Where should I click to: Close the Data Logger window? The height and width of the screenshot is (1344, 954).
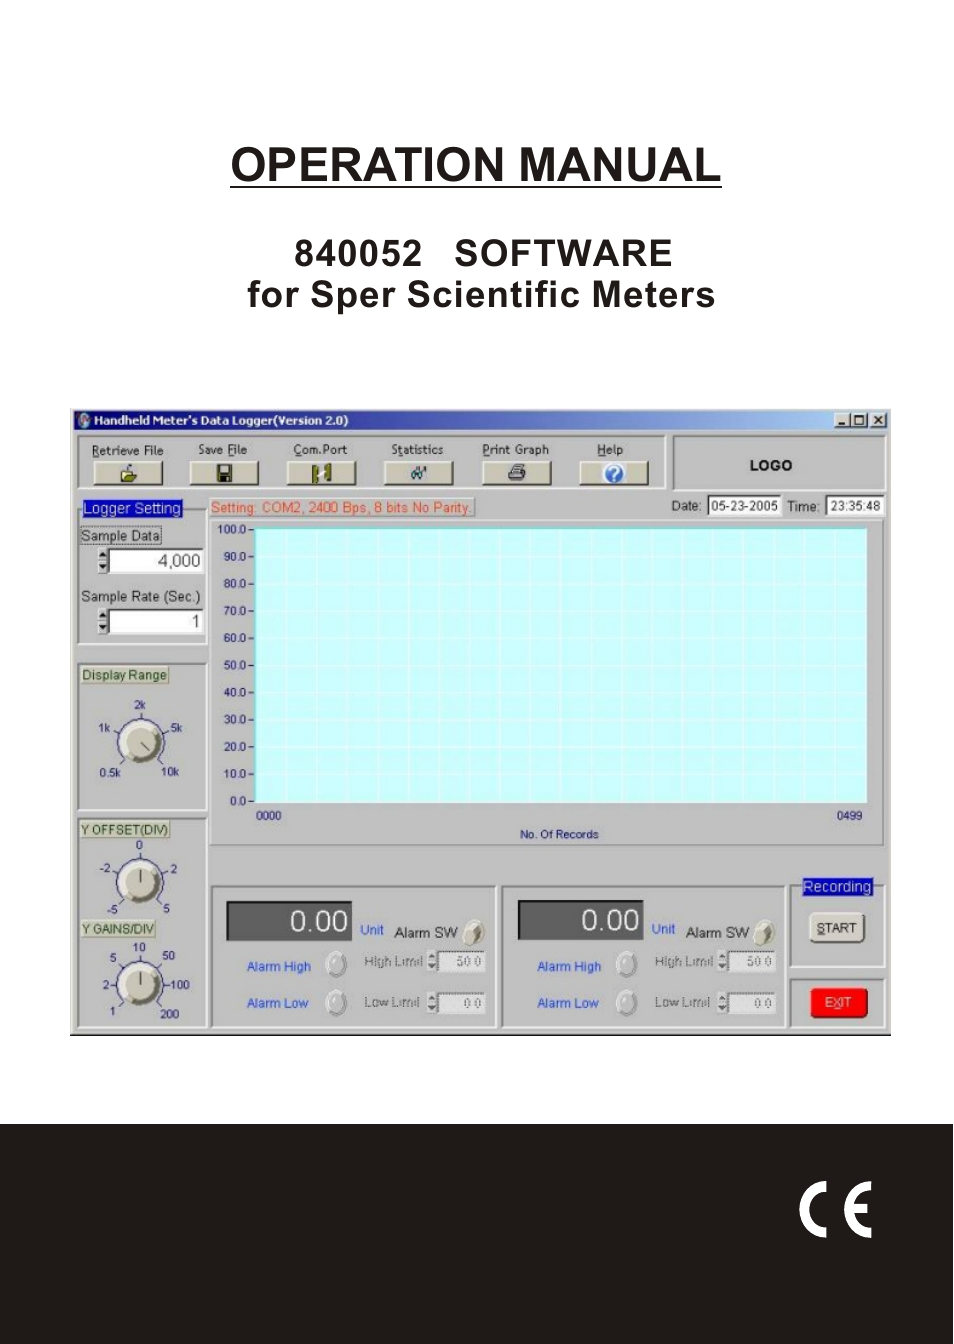coord(878,421)
